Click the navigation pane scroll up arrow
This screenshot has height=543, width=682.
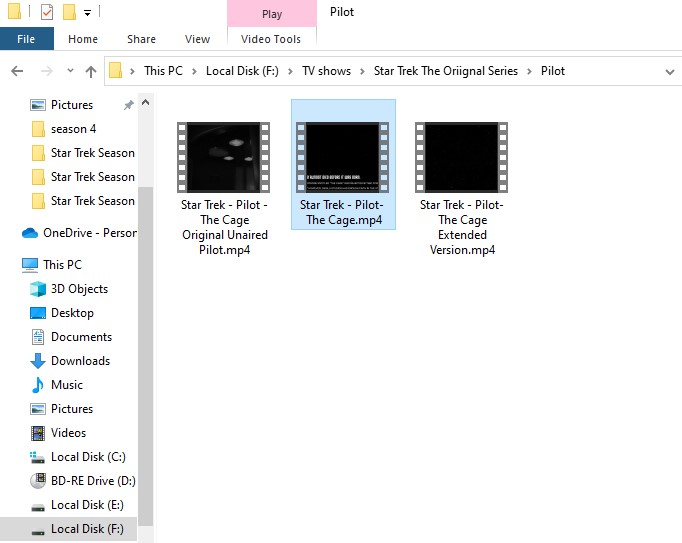[x=145, y=103]
